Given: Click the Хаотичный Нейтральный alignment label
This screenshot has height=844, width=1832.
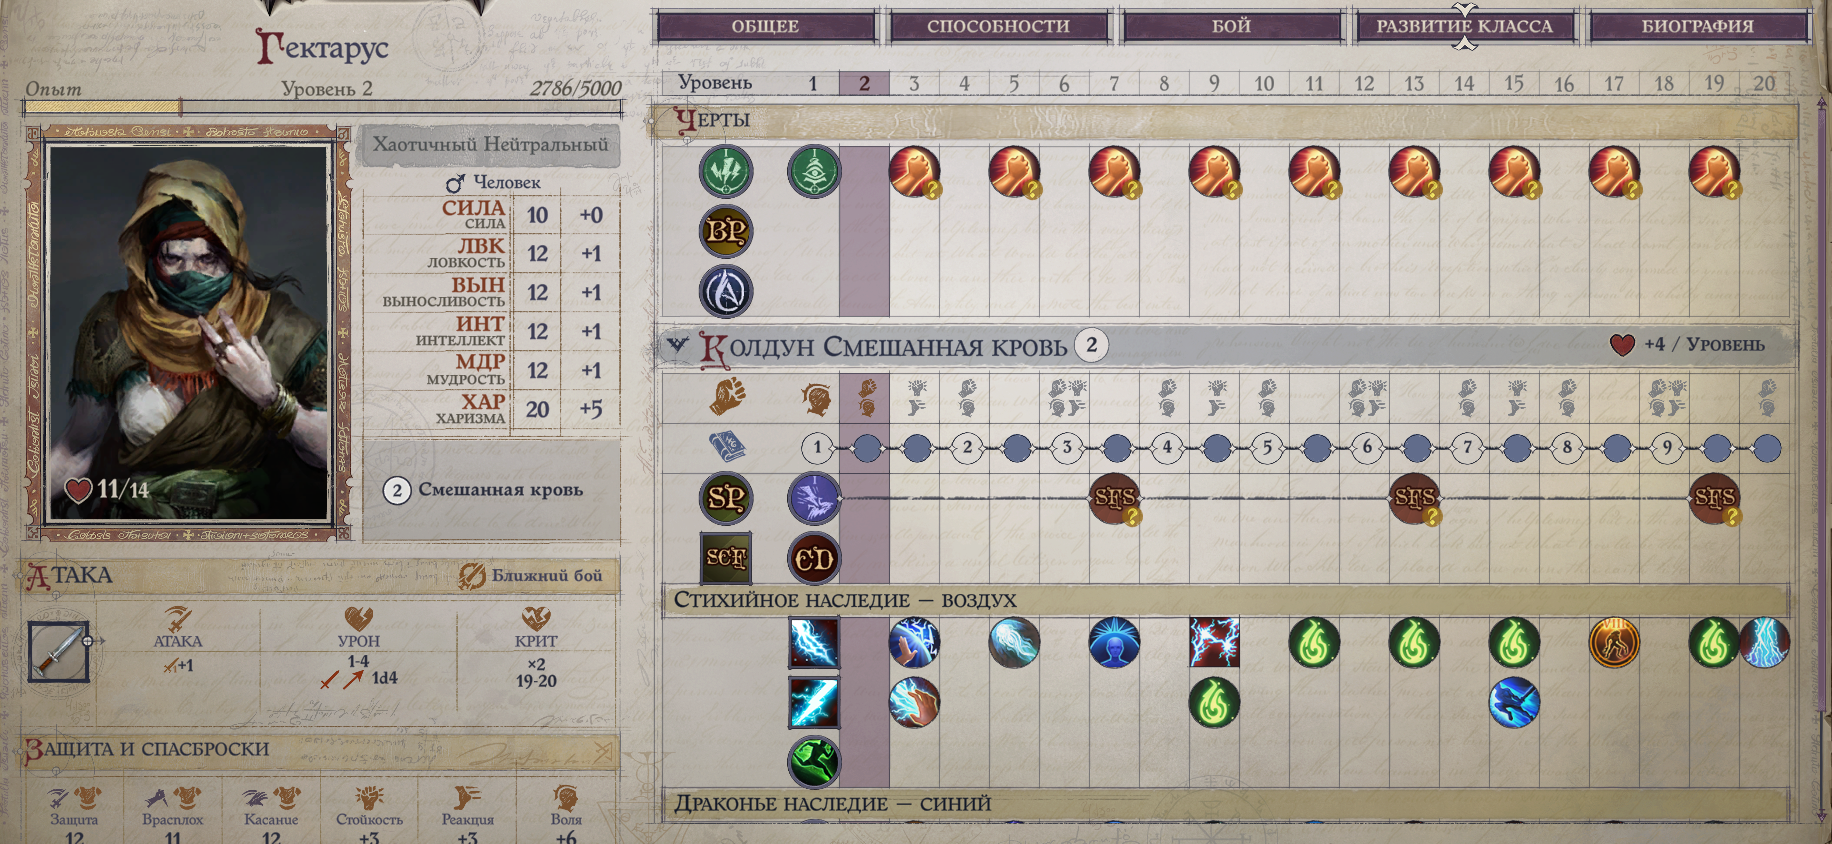Looking at the screenshot, I should point(490,144).
